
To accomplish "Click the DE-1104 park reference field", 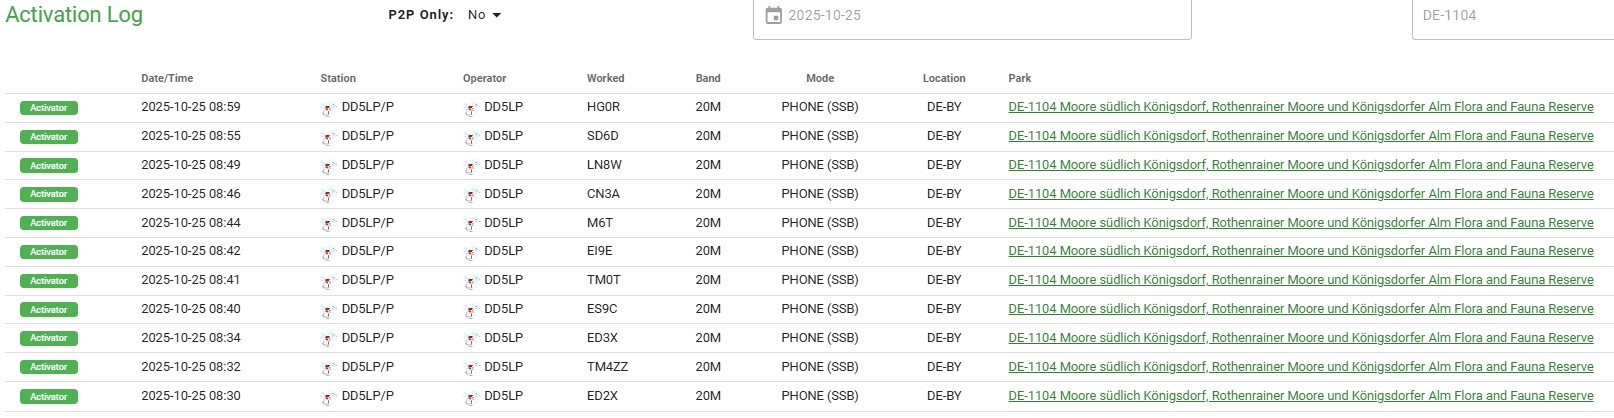I will coord(1510,15).
